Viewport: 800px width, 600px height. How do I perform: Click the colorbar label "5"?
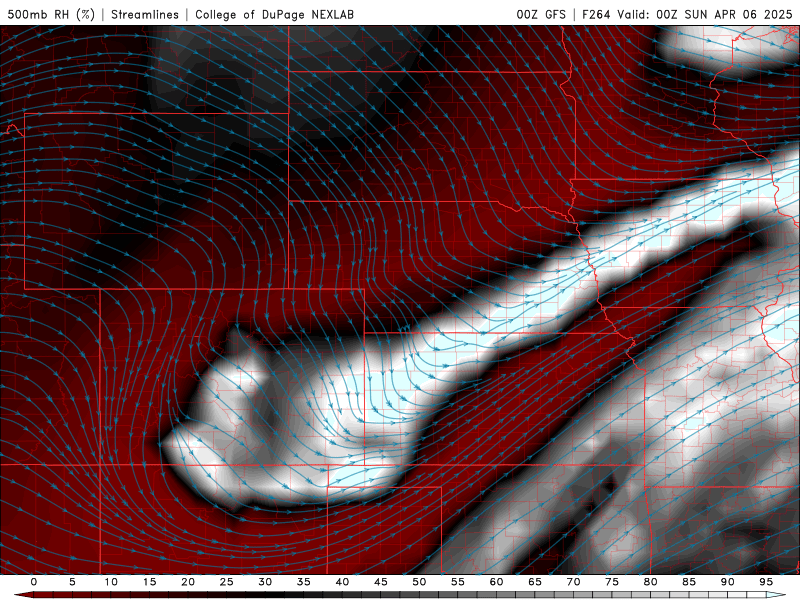click(x=72, y=582)
